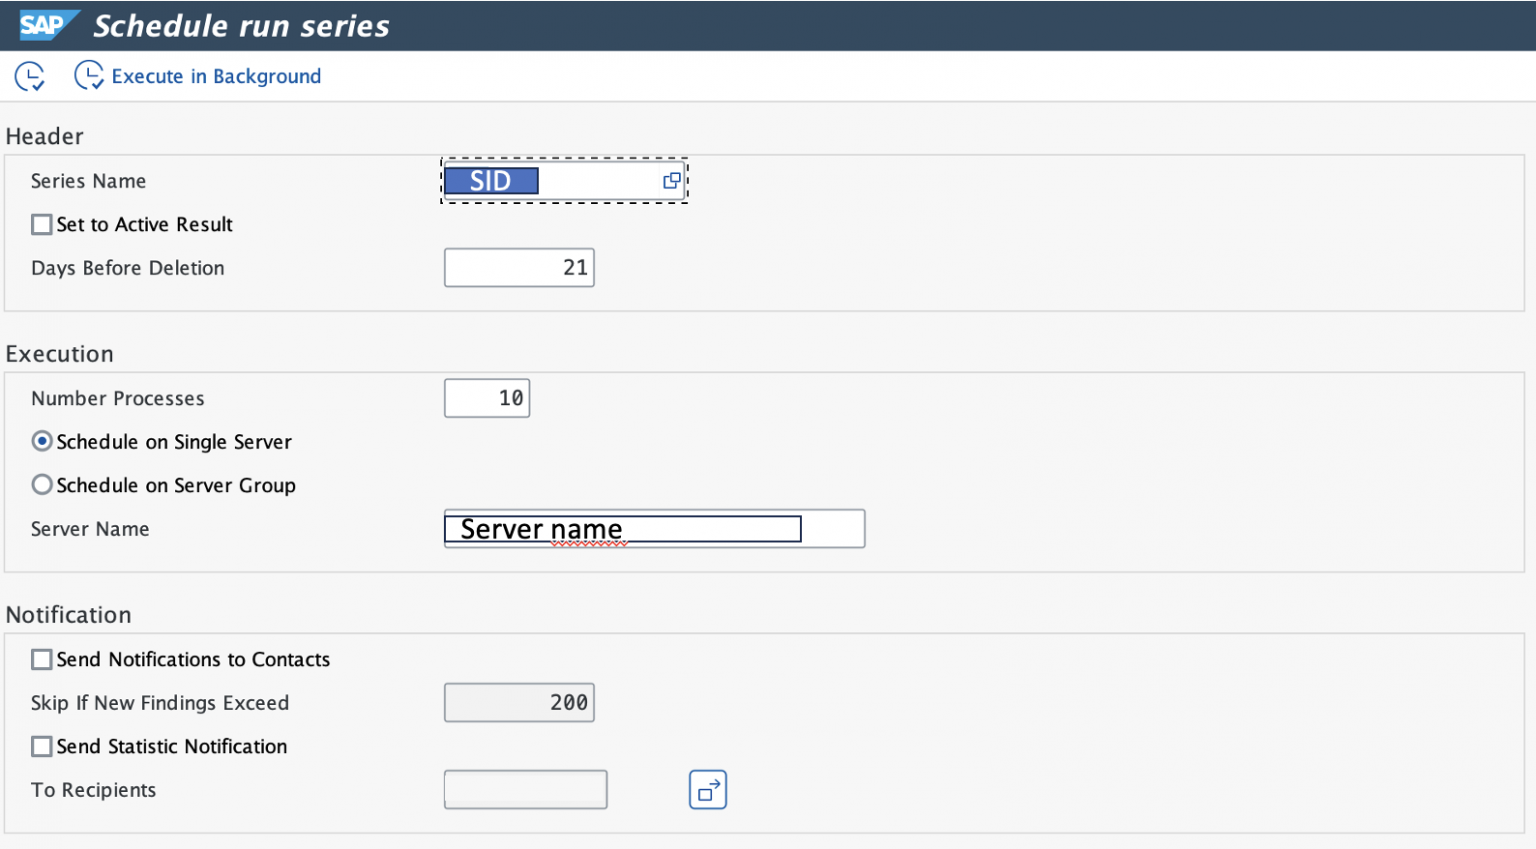The image size is (1536, 849).
Task: Choose Schedule on Server Group option
Action: 42,485
